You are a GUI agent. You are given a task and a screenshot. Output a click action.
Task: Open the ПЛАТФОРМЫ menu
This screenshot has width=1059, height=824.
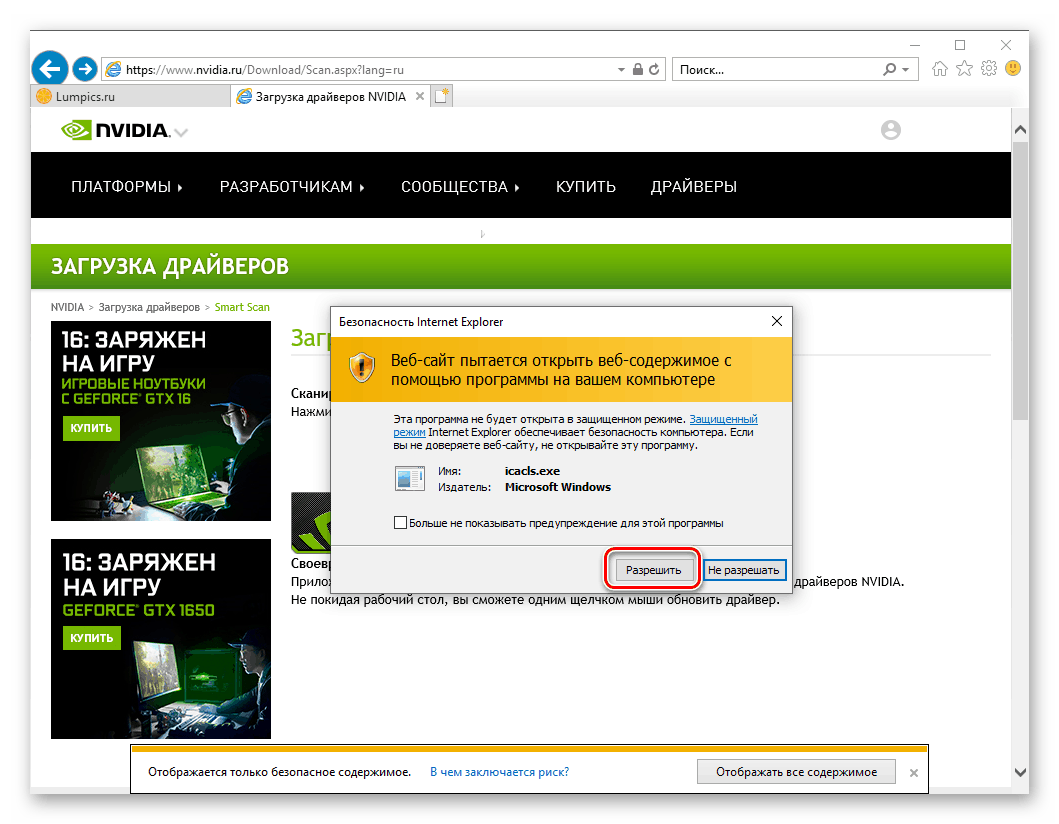pyautogui.click(x=127, y=186)
